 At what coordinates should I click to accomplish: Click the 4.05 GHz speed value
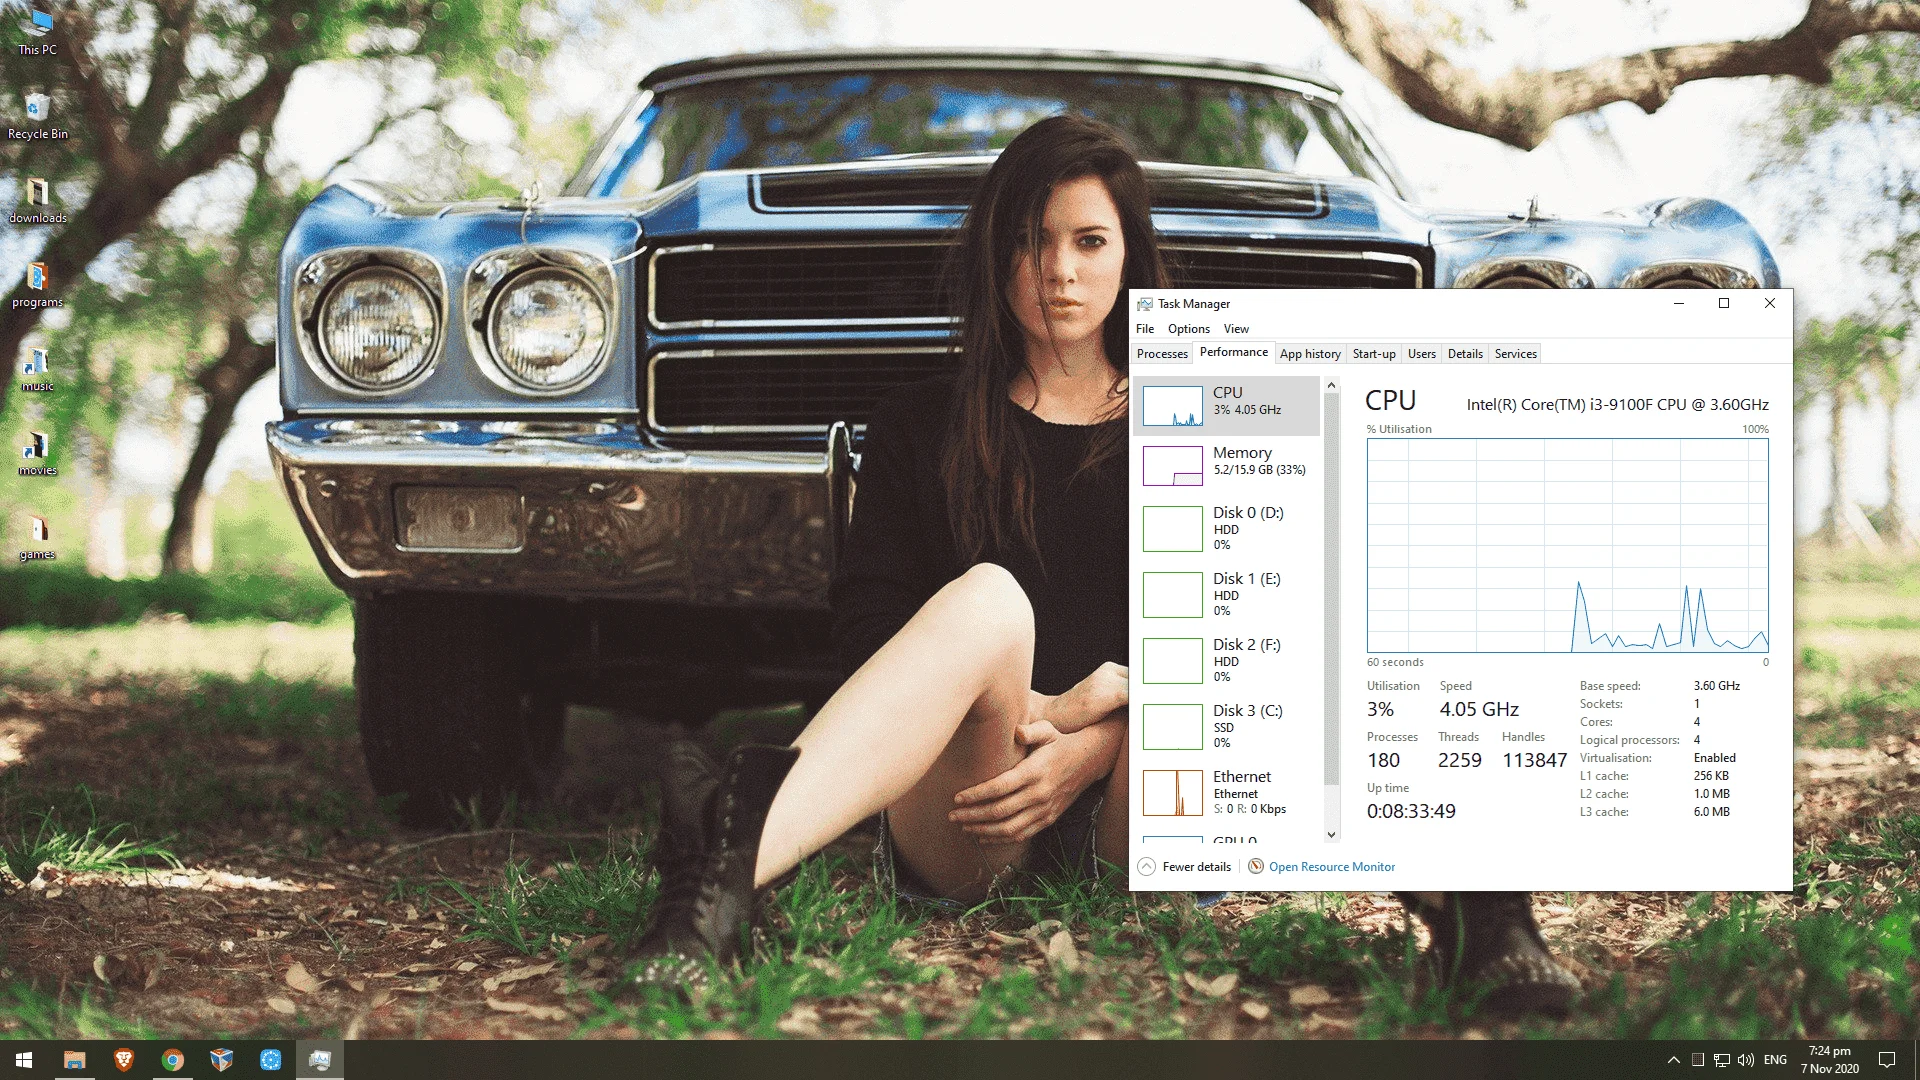[x=1479, y=709]
